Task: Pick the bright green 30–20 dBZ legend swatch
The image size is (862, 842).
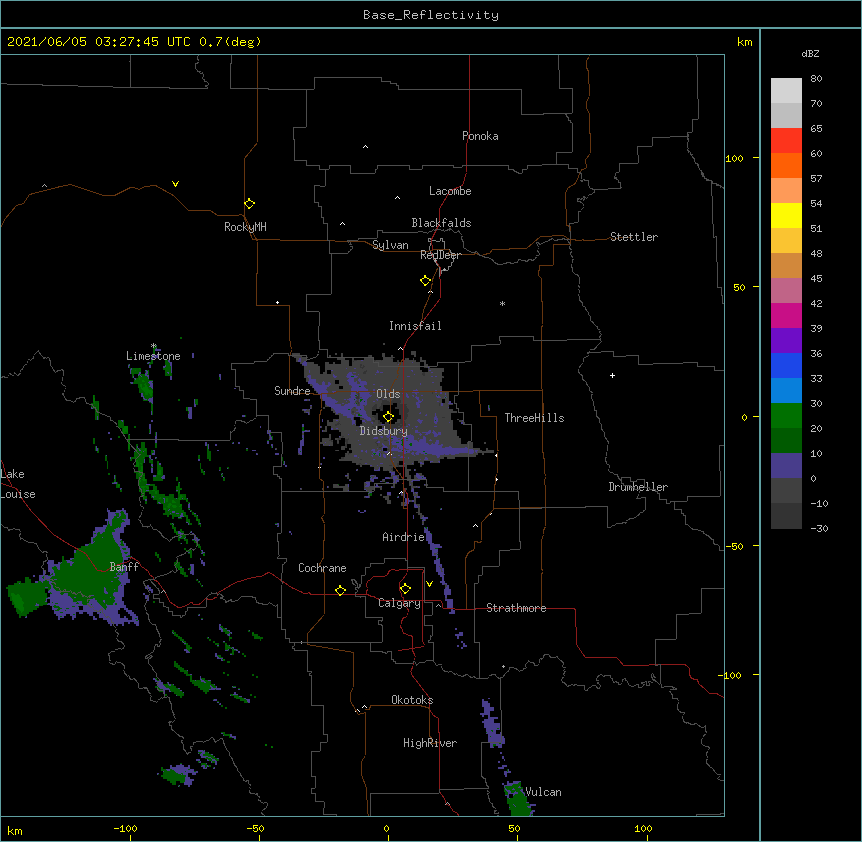Action: 786,416
